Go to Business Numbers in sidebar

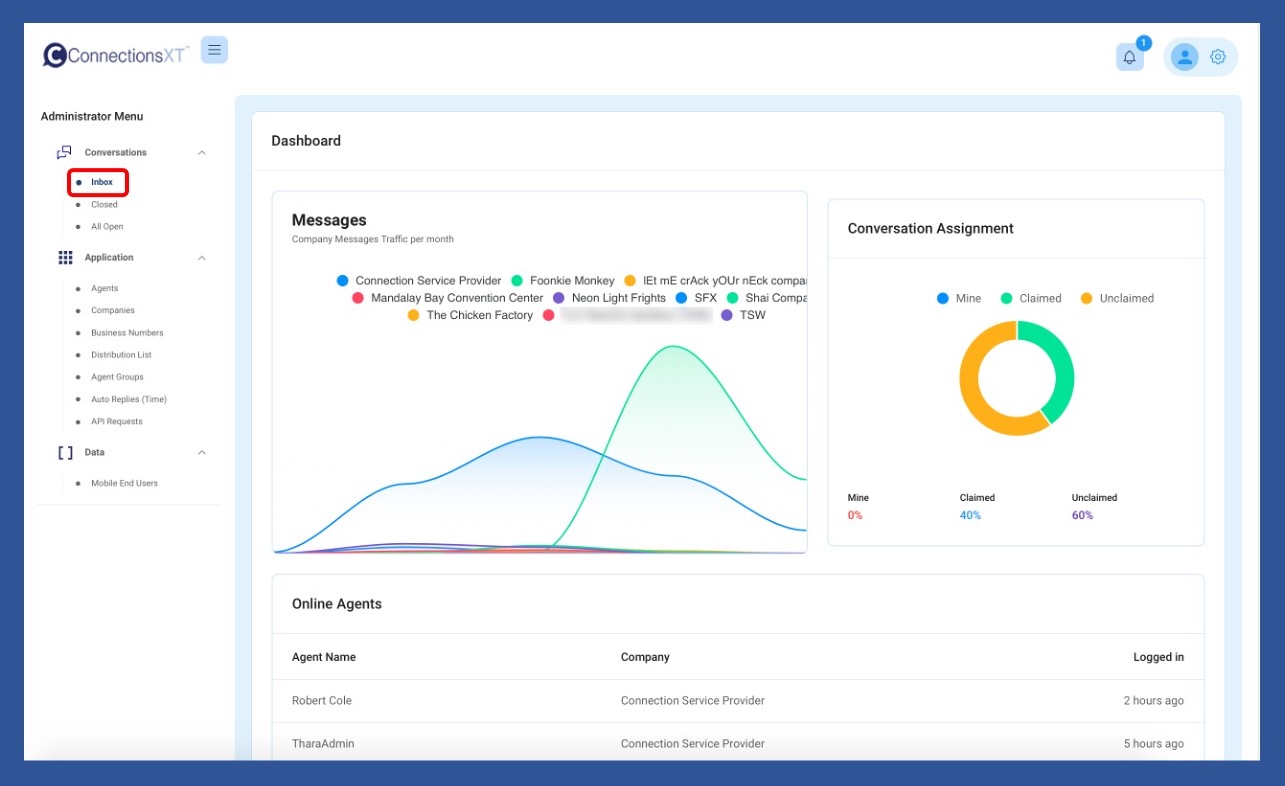tap(127, 333)
